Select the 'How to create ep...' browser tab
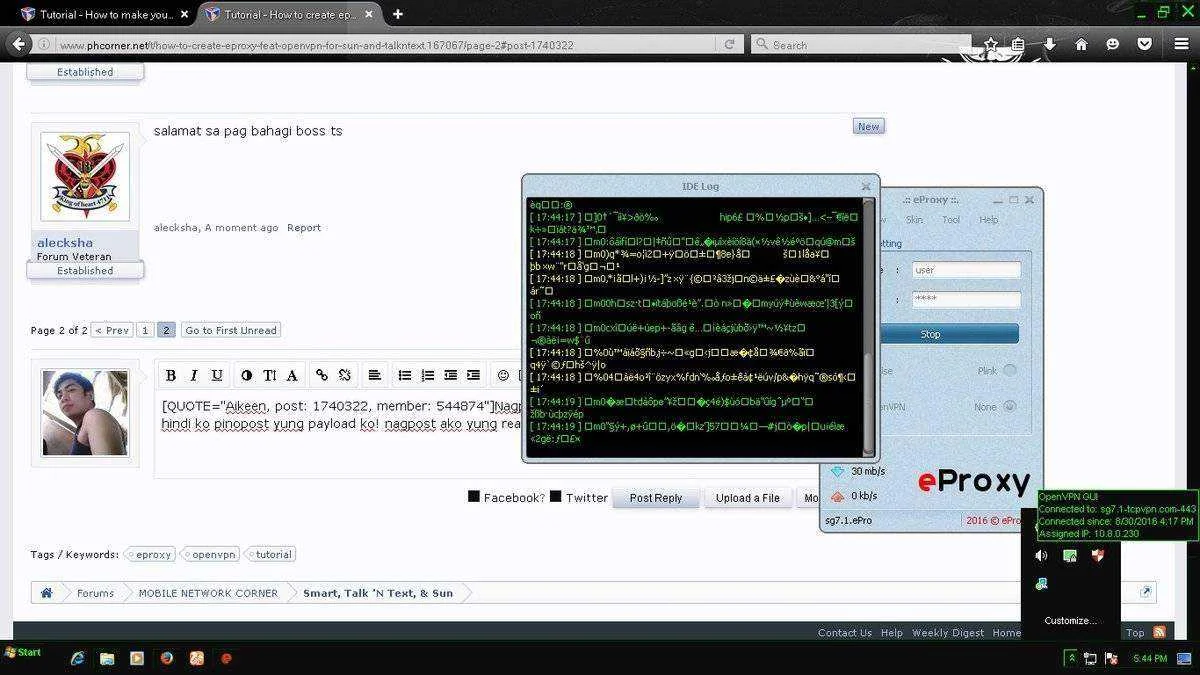This screenshot has height=675, width=1200. [x=290, y=14]
